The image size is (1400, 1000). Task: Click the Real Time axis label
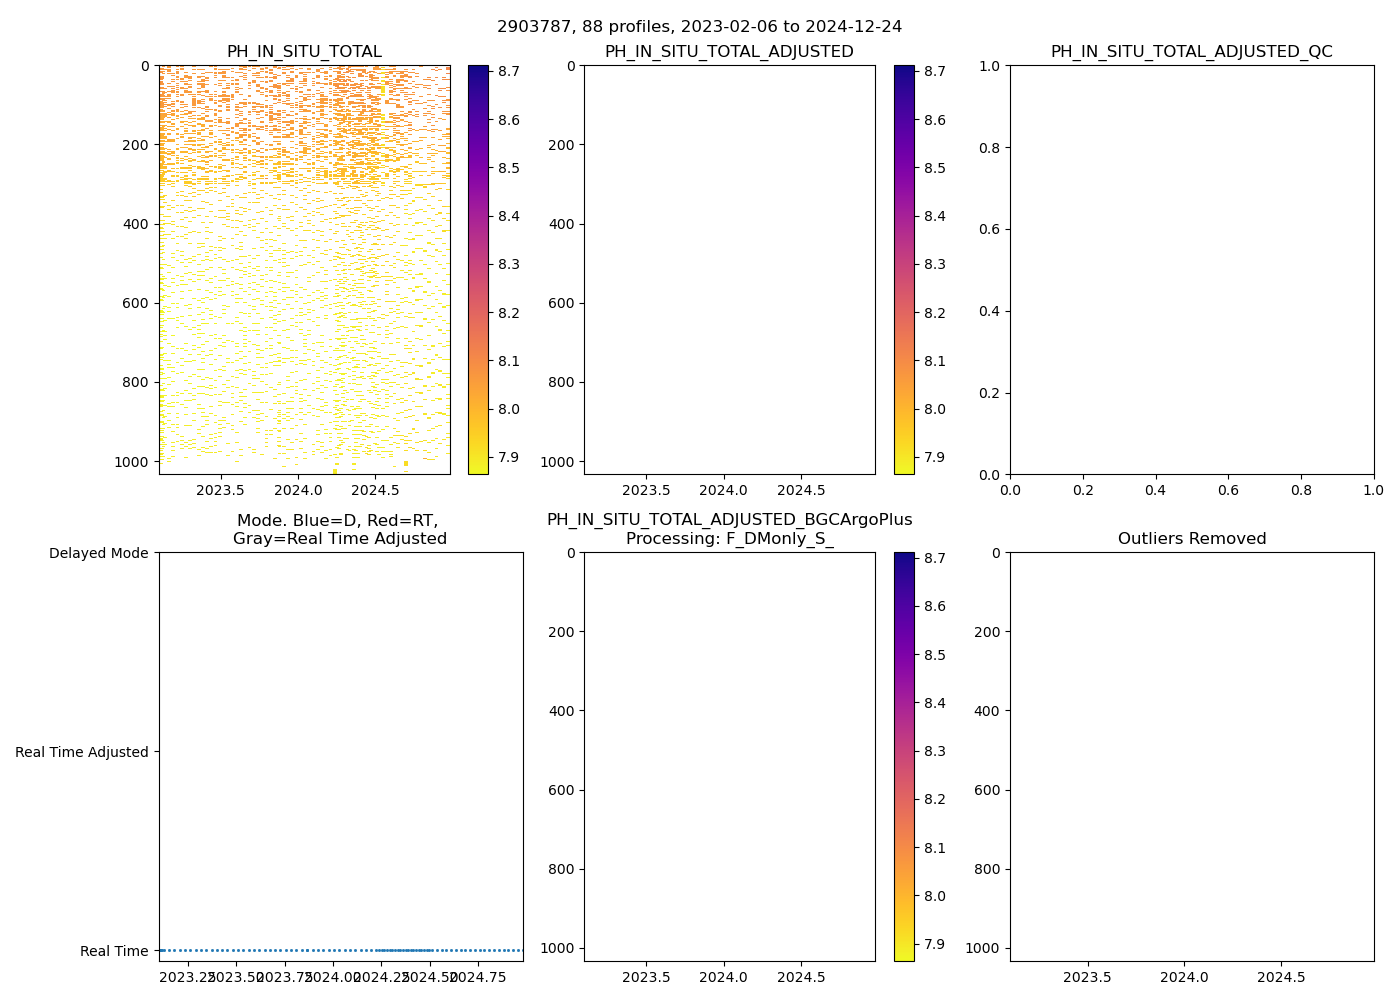click(114, 951)
